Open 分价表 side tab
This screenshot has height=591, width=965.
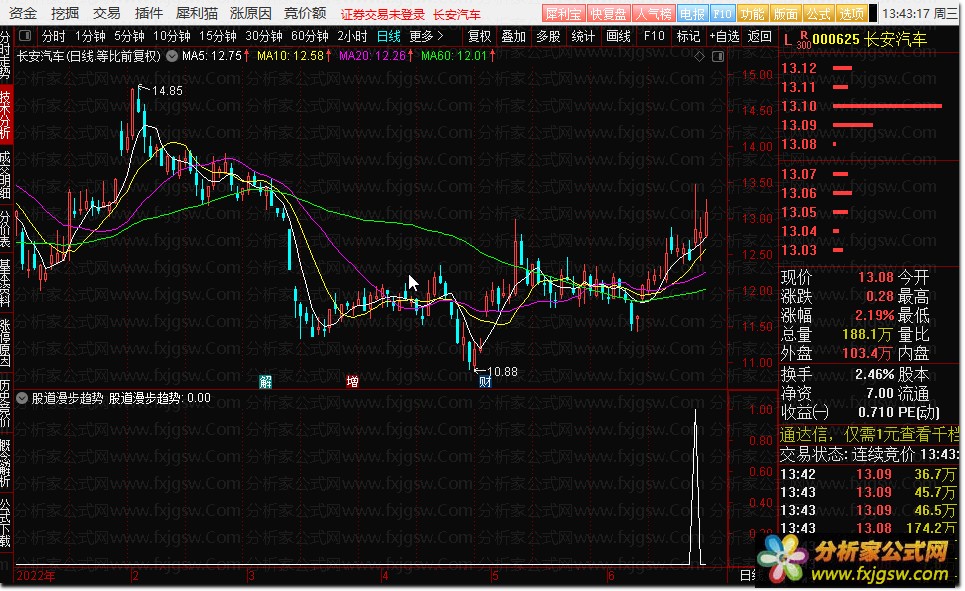click(6, 229)
